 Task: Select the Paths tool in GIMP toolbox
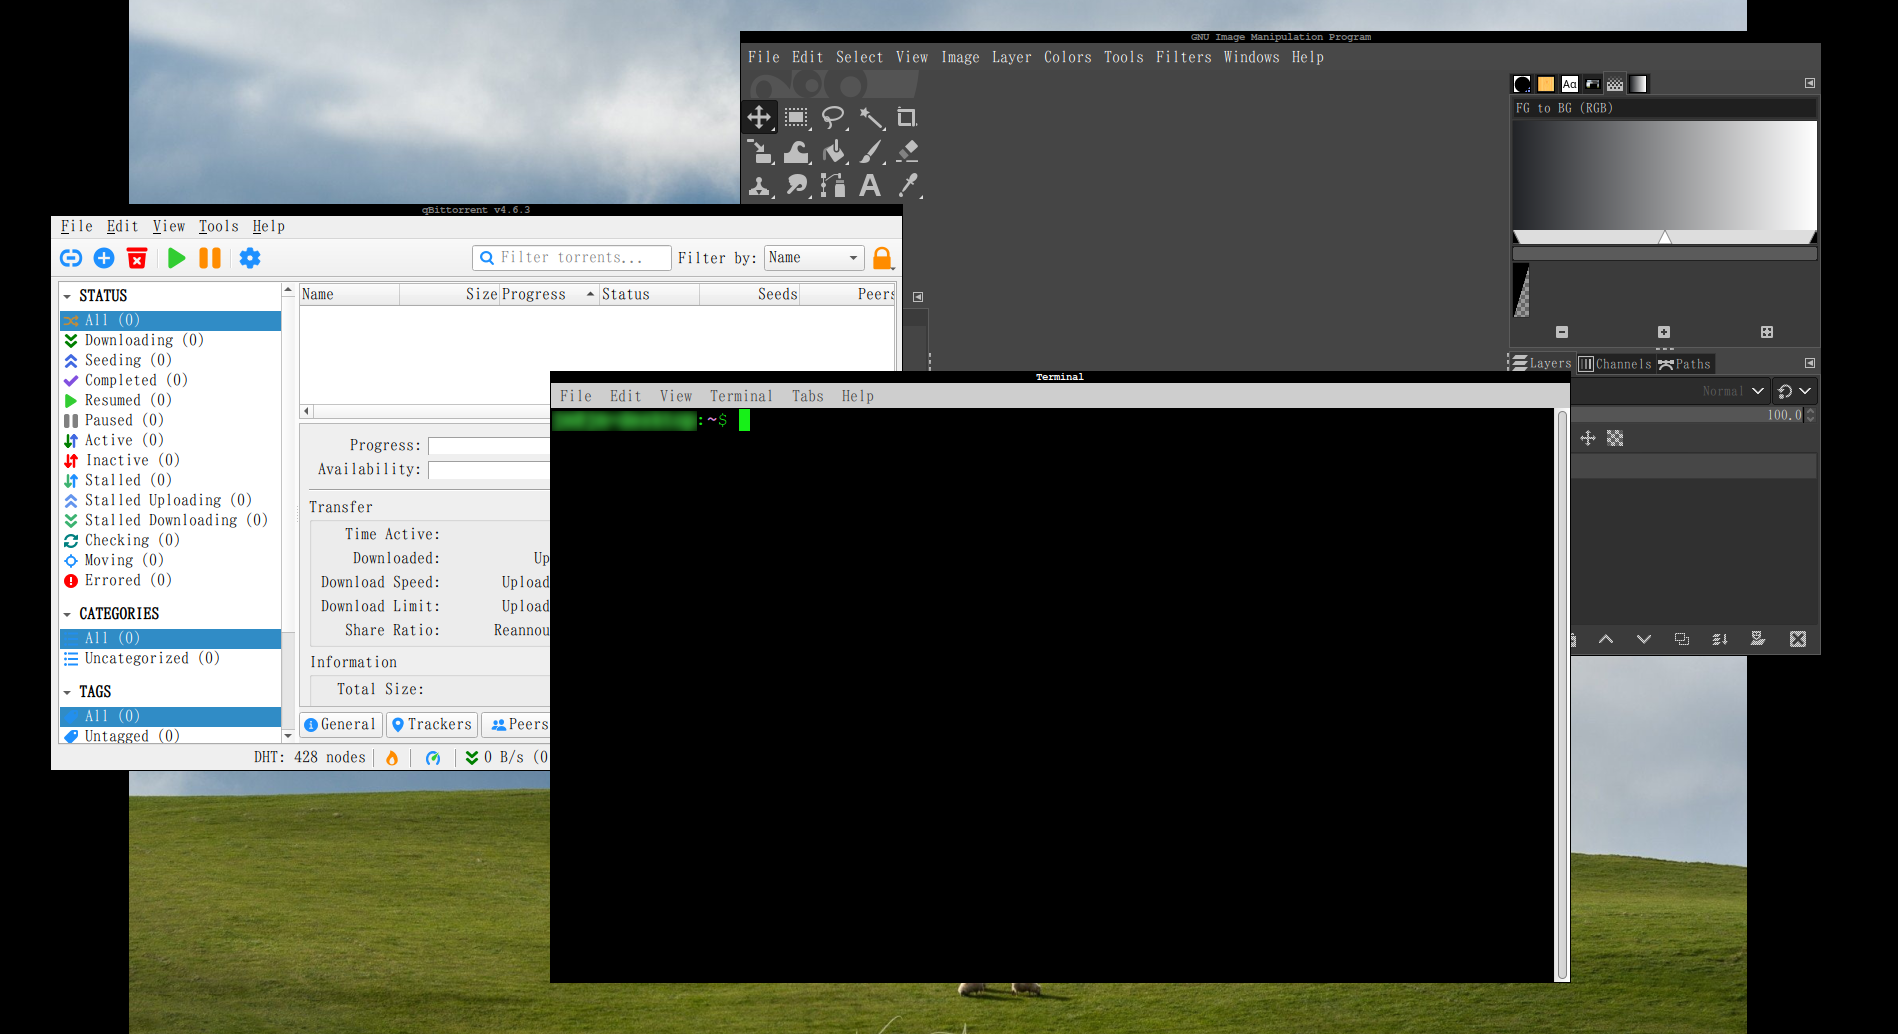coord(833,185)
